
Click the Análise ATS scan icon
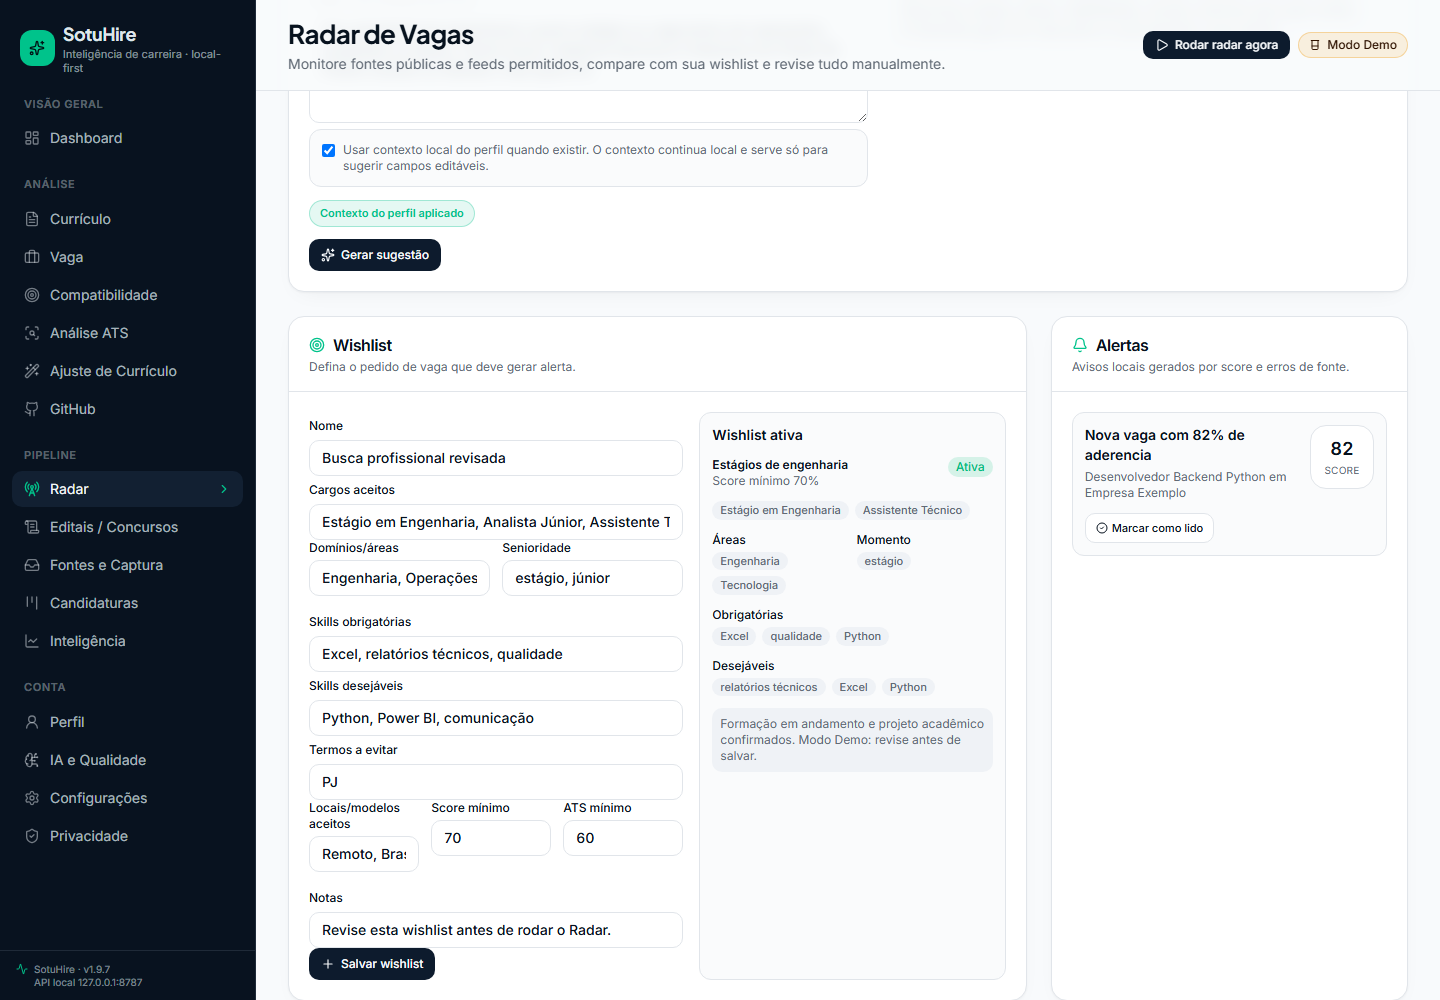click(x=32, y=333)
